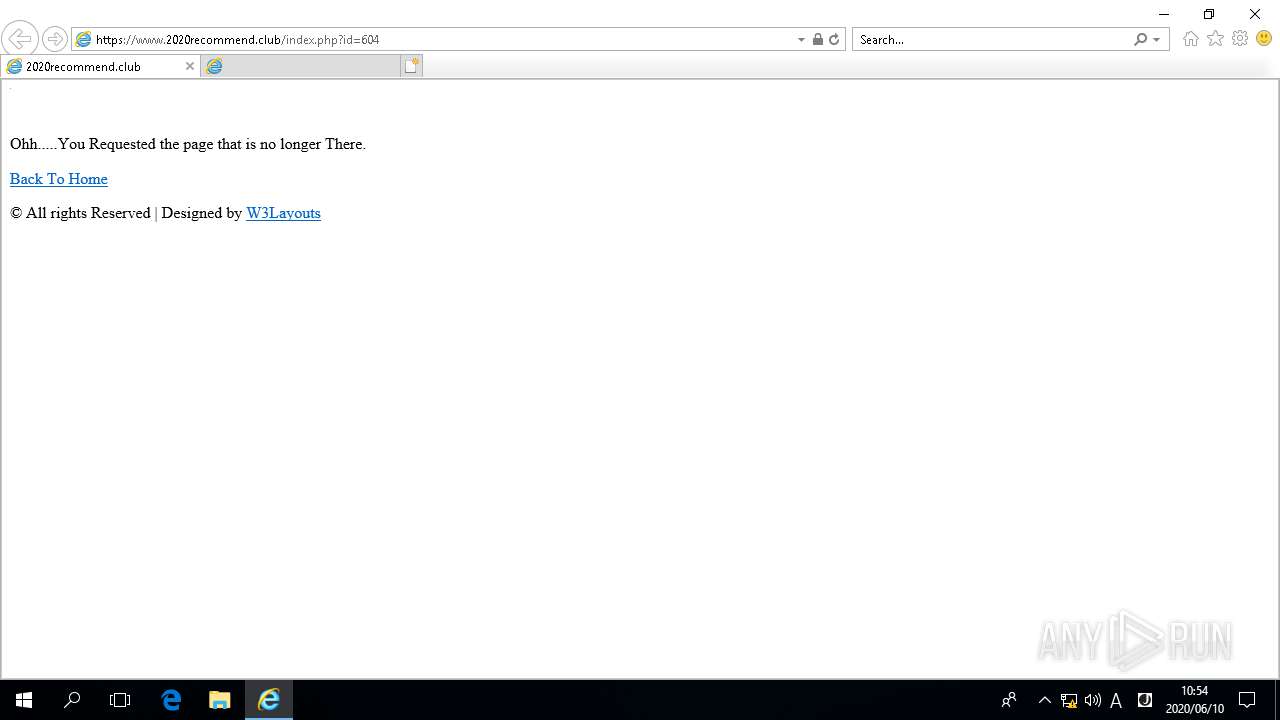Click the IME language tray icon
Screen dimensions: 1280x720
tap(1145, 700)
